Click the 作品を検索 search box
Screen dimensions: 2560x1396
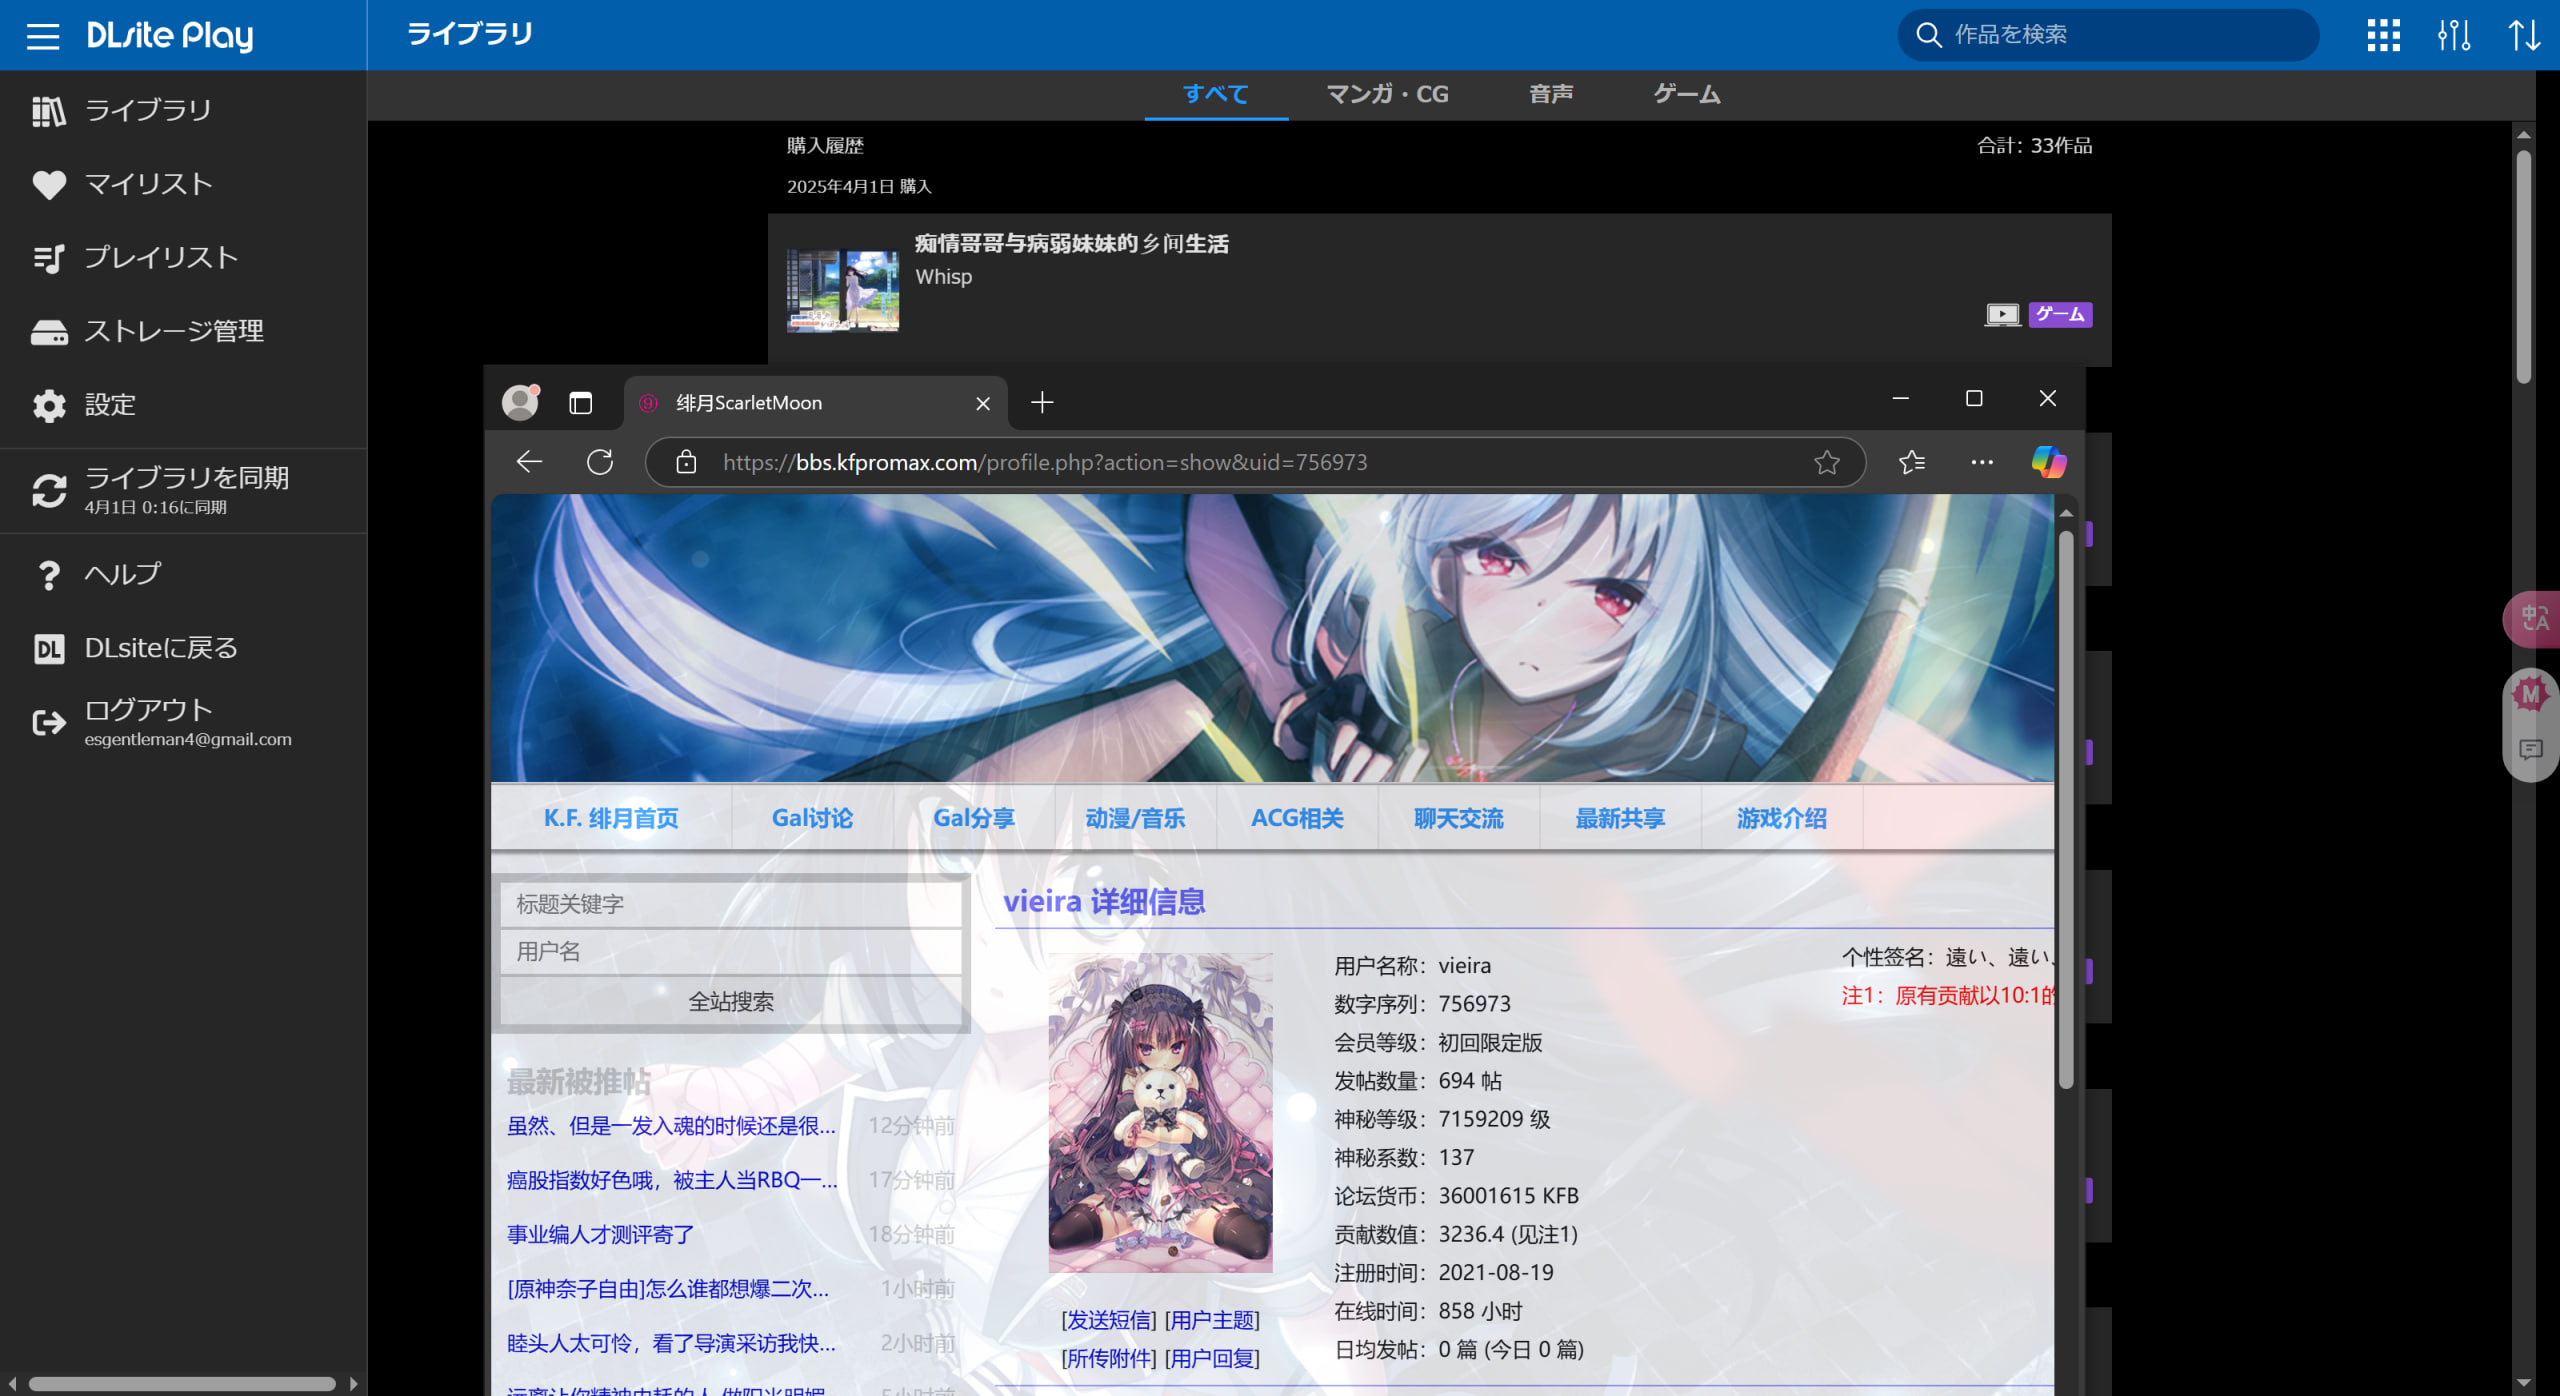pos(2108,36)
